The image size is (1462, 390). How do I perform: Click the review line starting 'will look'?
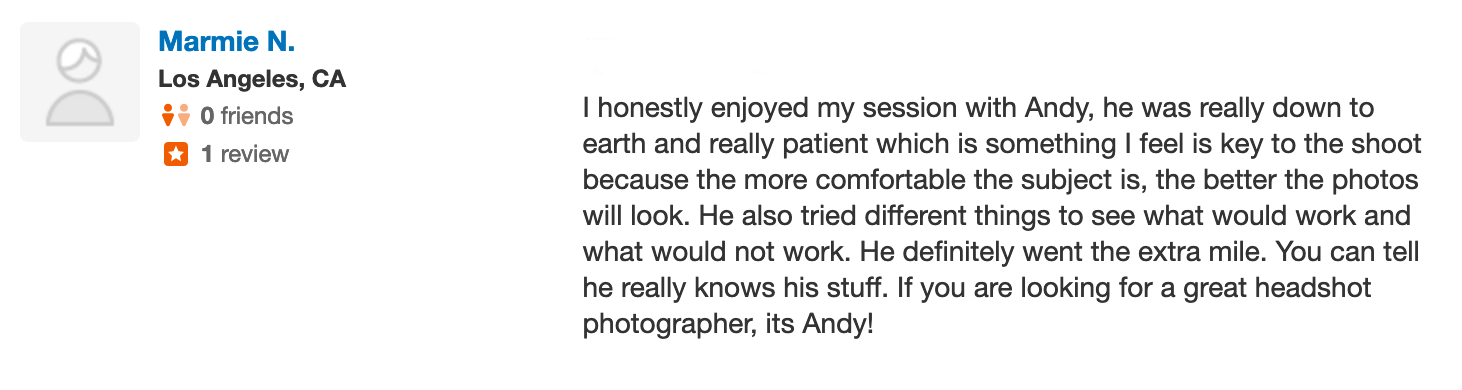(996, 216)
